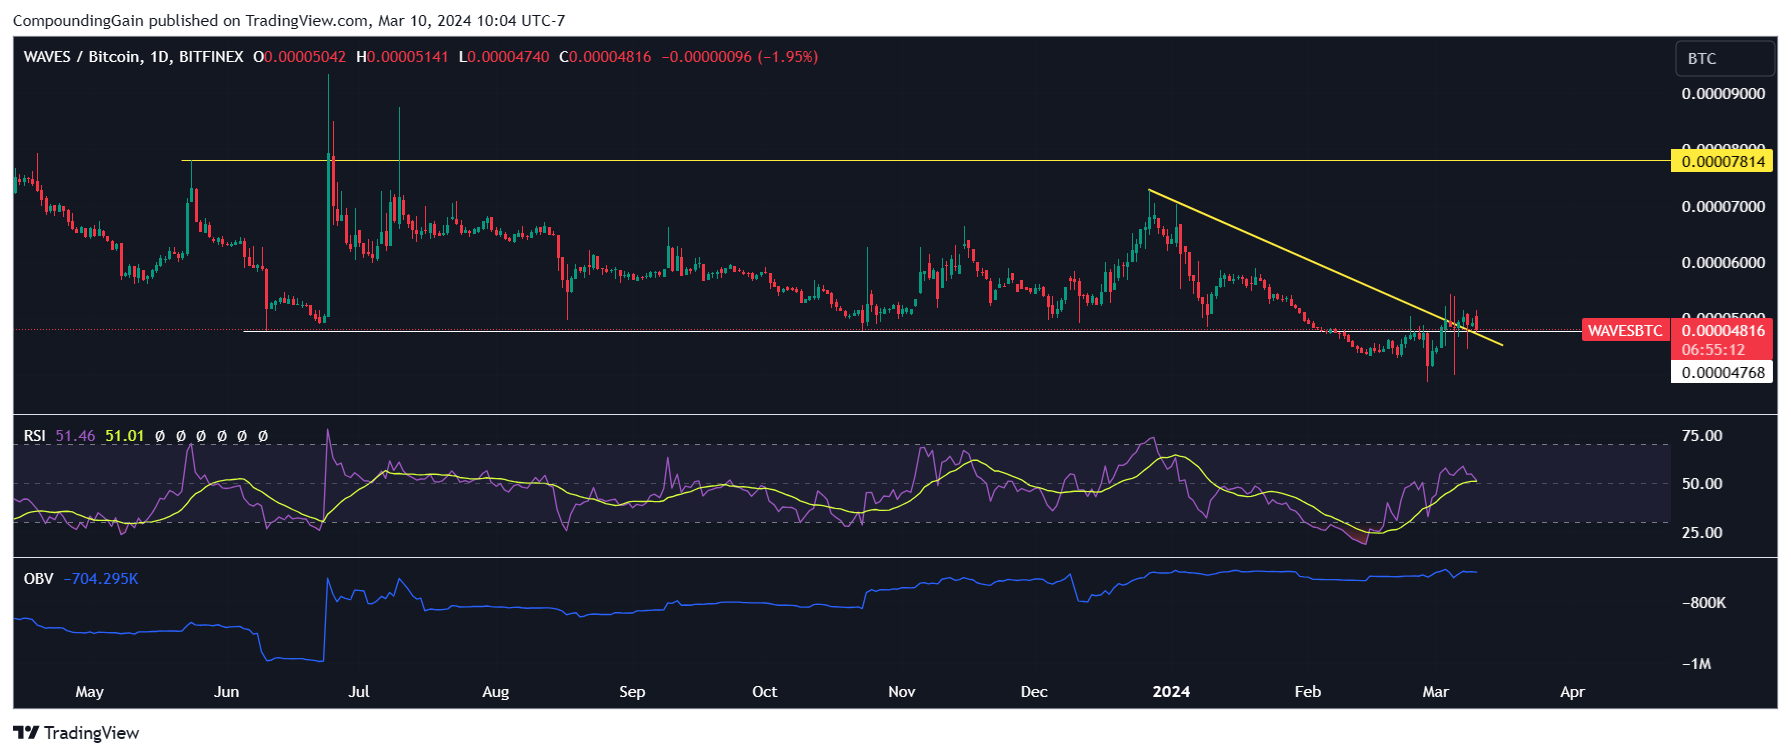The height and width of the screenshot is (756, 1791).
Task: Click the 0.00007000 price axis label
Action: (1723, 207)
